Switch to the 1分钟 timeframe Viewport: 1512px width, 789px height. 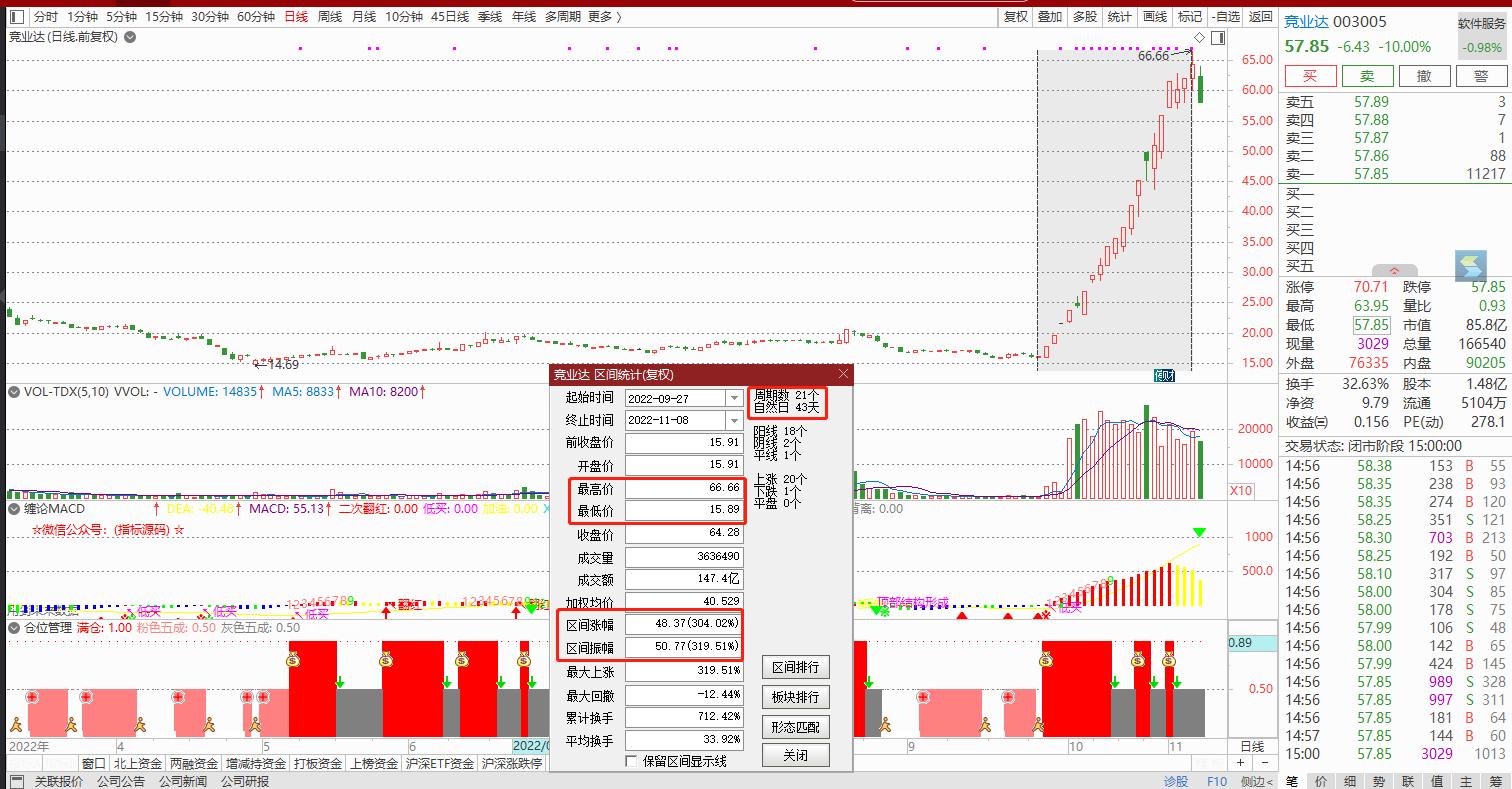(x=83, y=17)
